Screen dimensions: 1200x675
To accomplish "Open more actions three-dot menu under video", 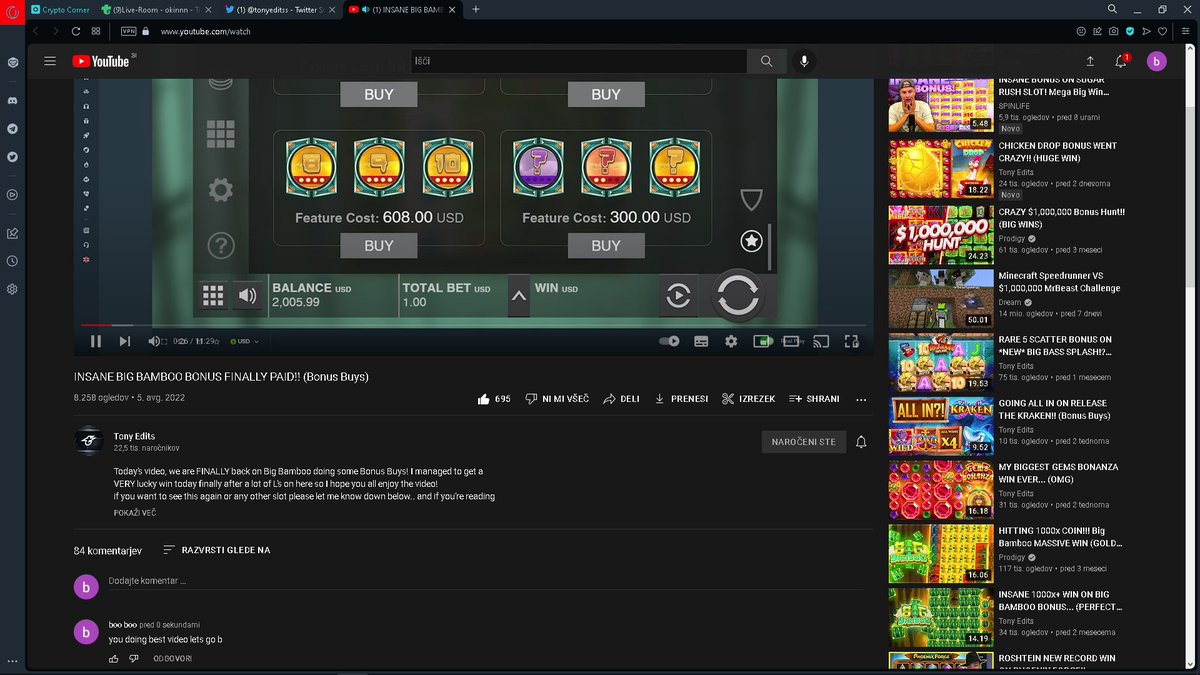I will pos(861,398).
